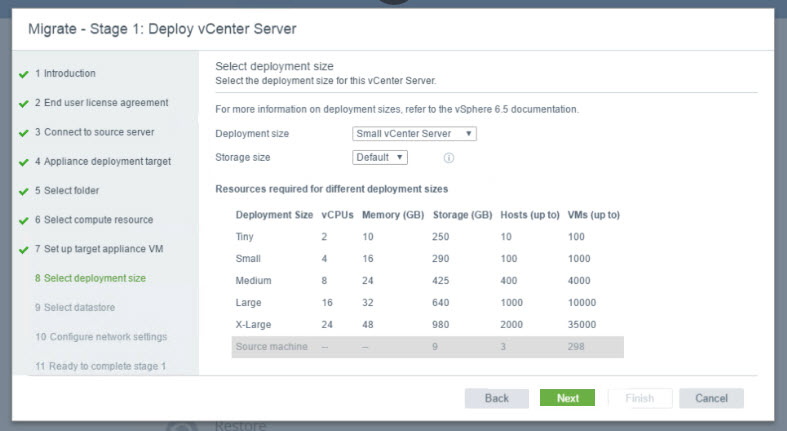Select the Medium deployment size row

[427, 280]
